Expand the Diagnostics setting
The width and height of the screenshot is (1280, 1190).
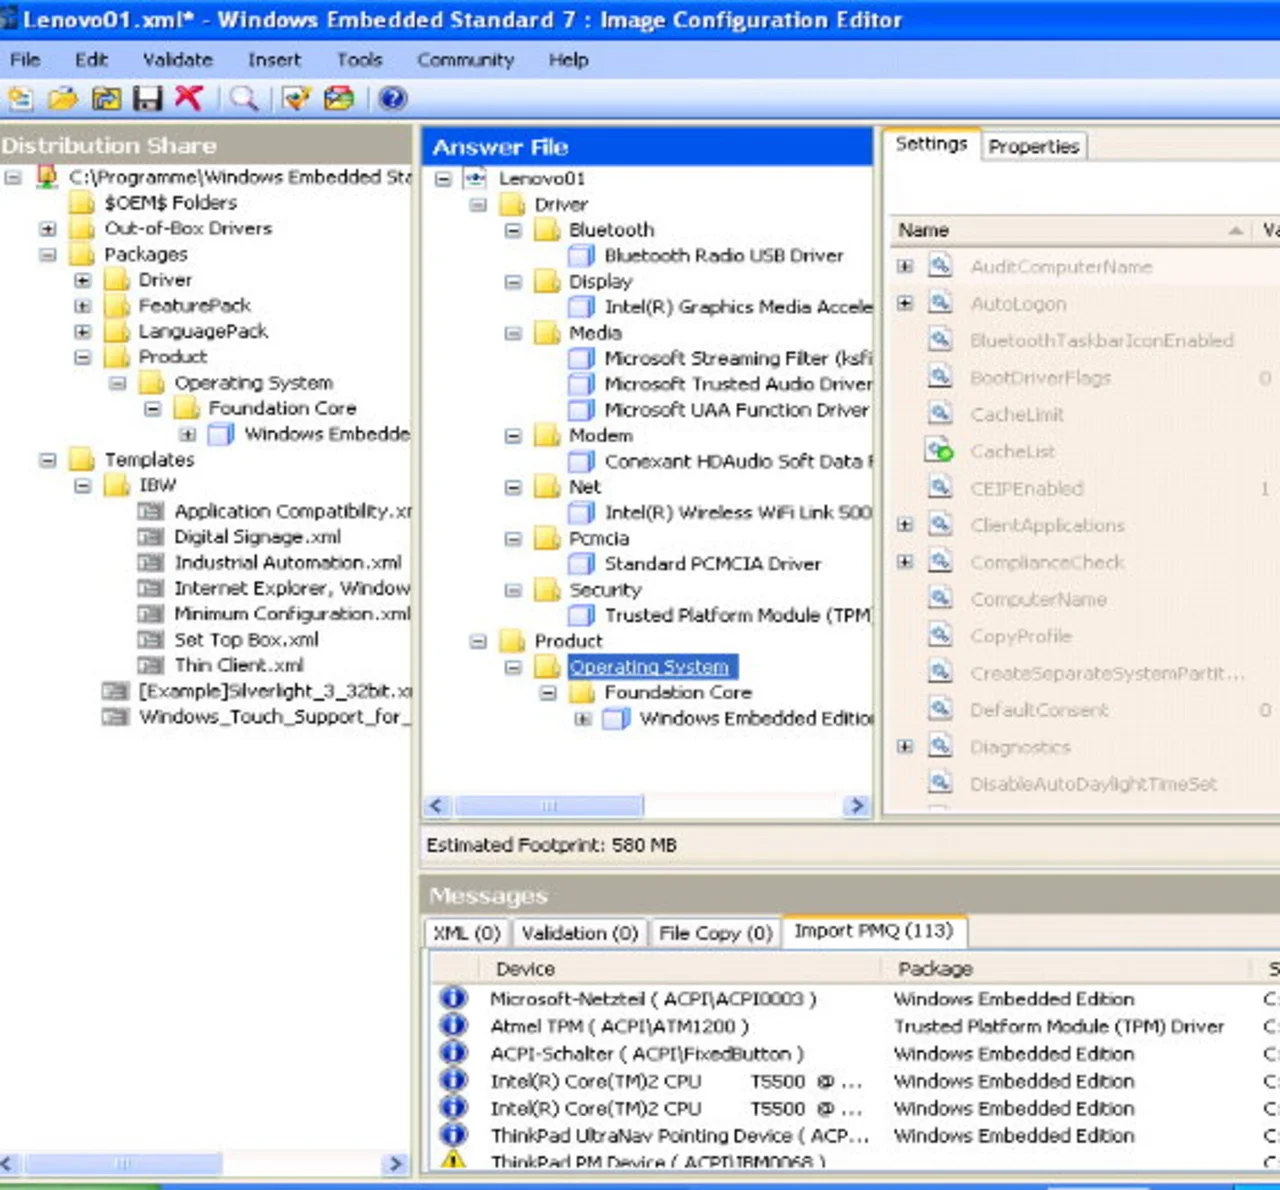[x=905, y=747]
